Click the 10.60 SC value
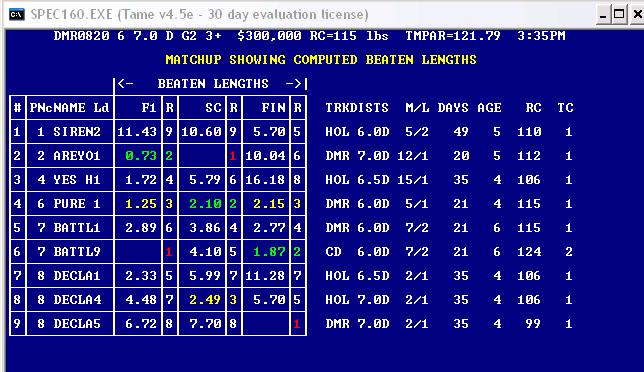 201,132
